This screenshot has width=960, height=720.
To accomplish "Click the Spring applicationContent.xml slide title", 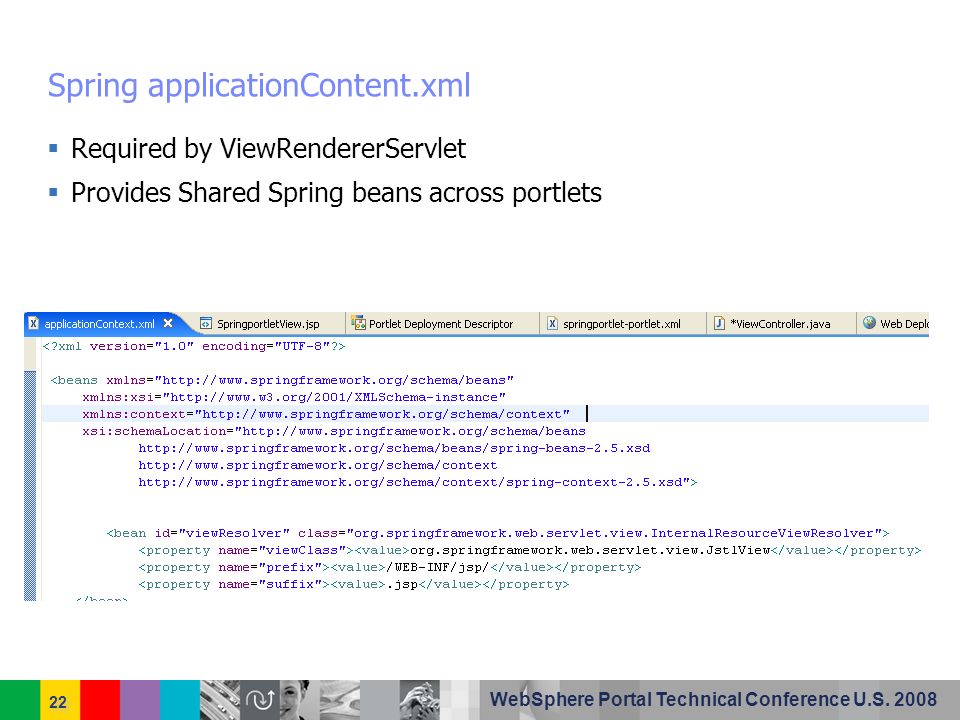I will pyautogui.click(x=259, y=86).
